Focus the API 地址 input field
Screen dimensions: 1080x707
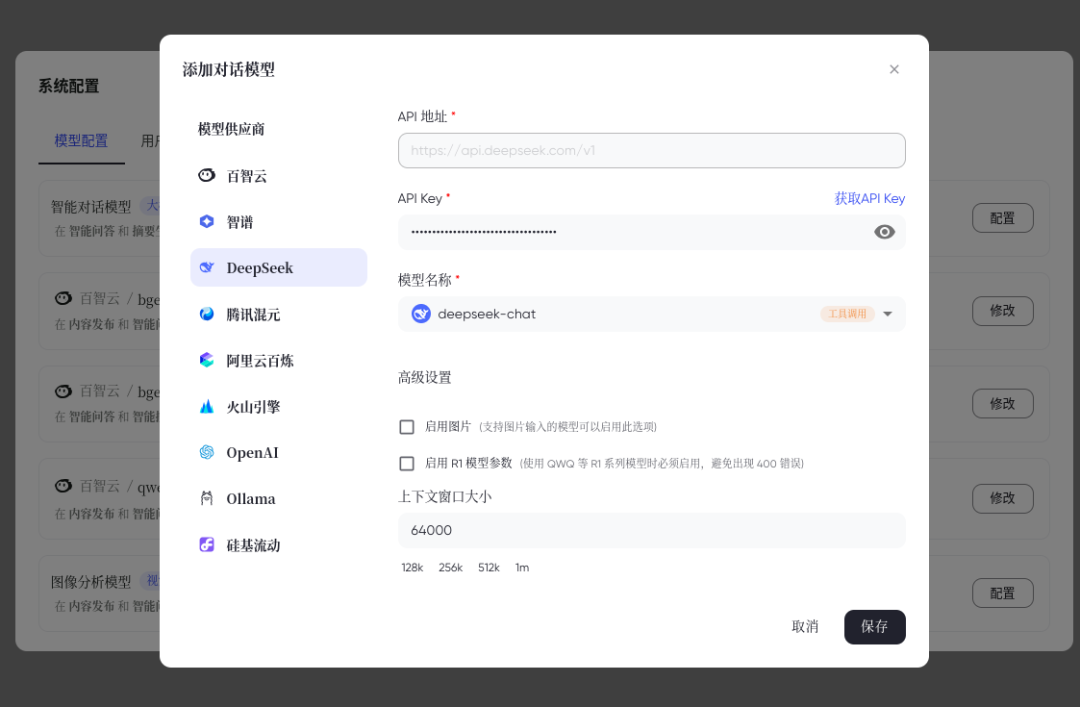pyautogui.click(x=652, y=150)
